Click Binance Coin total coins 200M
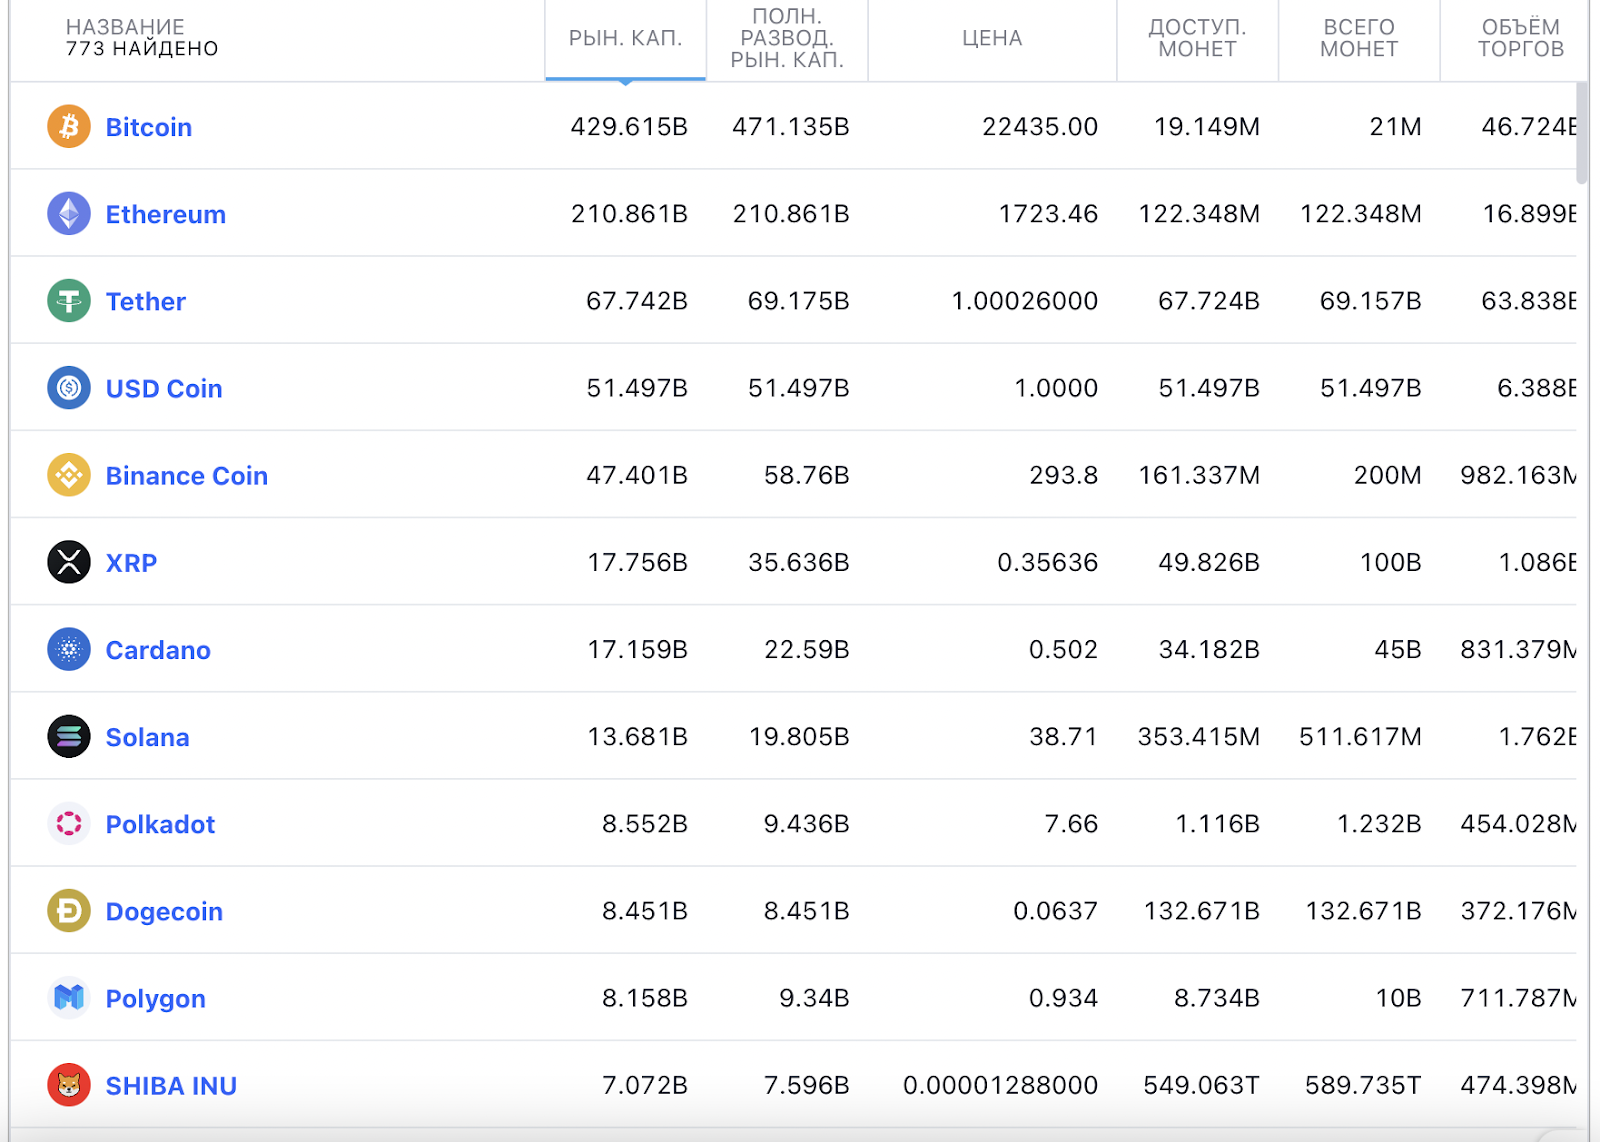1600x1142 pixels. (x=1388, y=475)
